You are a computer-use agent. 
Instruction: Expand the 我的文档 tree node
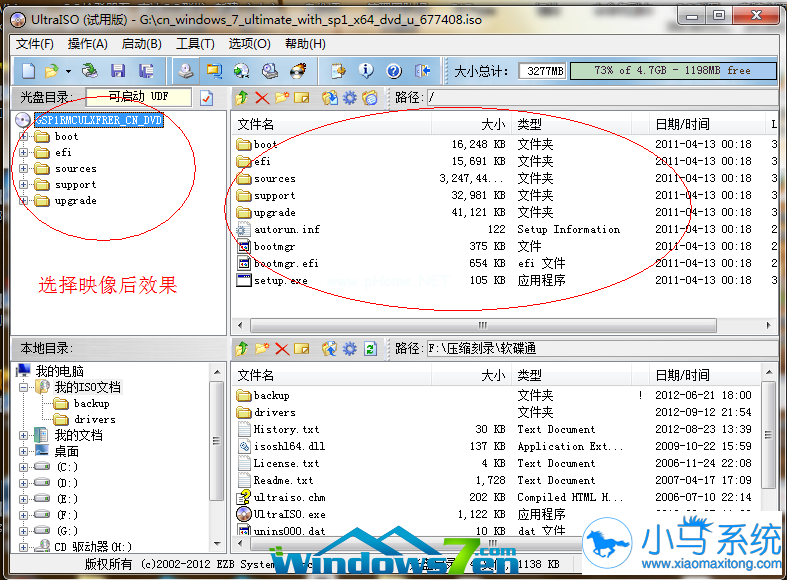tap(23, 436)
